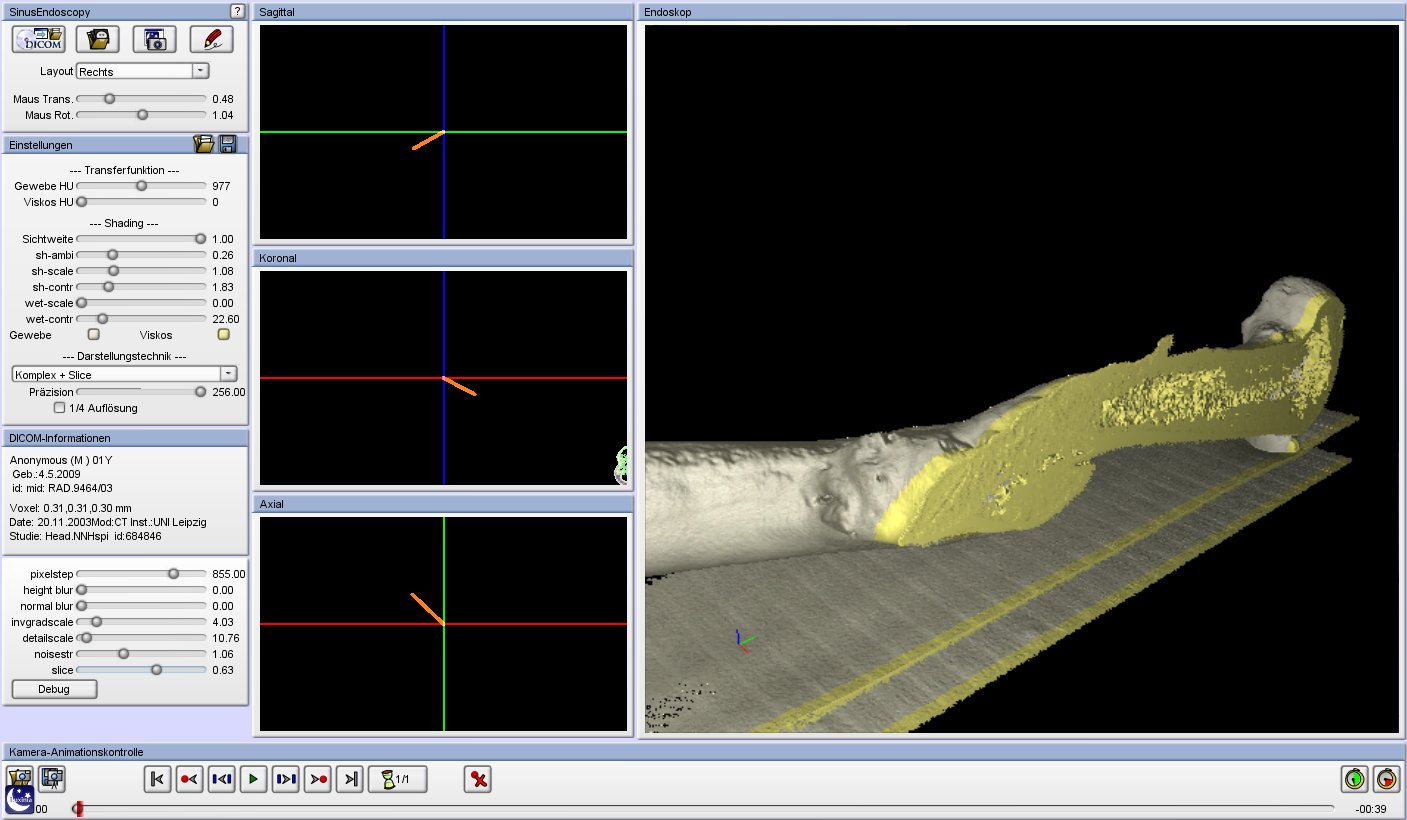Click the screenshot camera icon
The image size is (1407, 820).
coord(154,40)
